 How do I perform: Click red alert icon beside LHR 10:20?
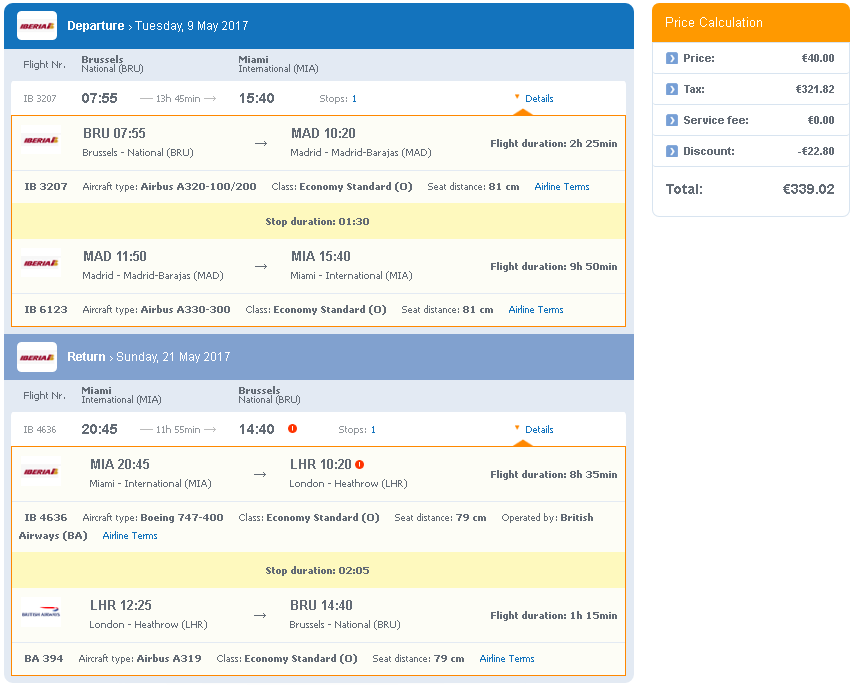359,464
